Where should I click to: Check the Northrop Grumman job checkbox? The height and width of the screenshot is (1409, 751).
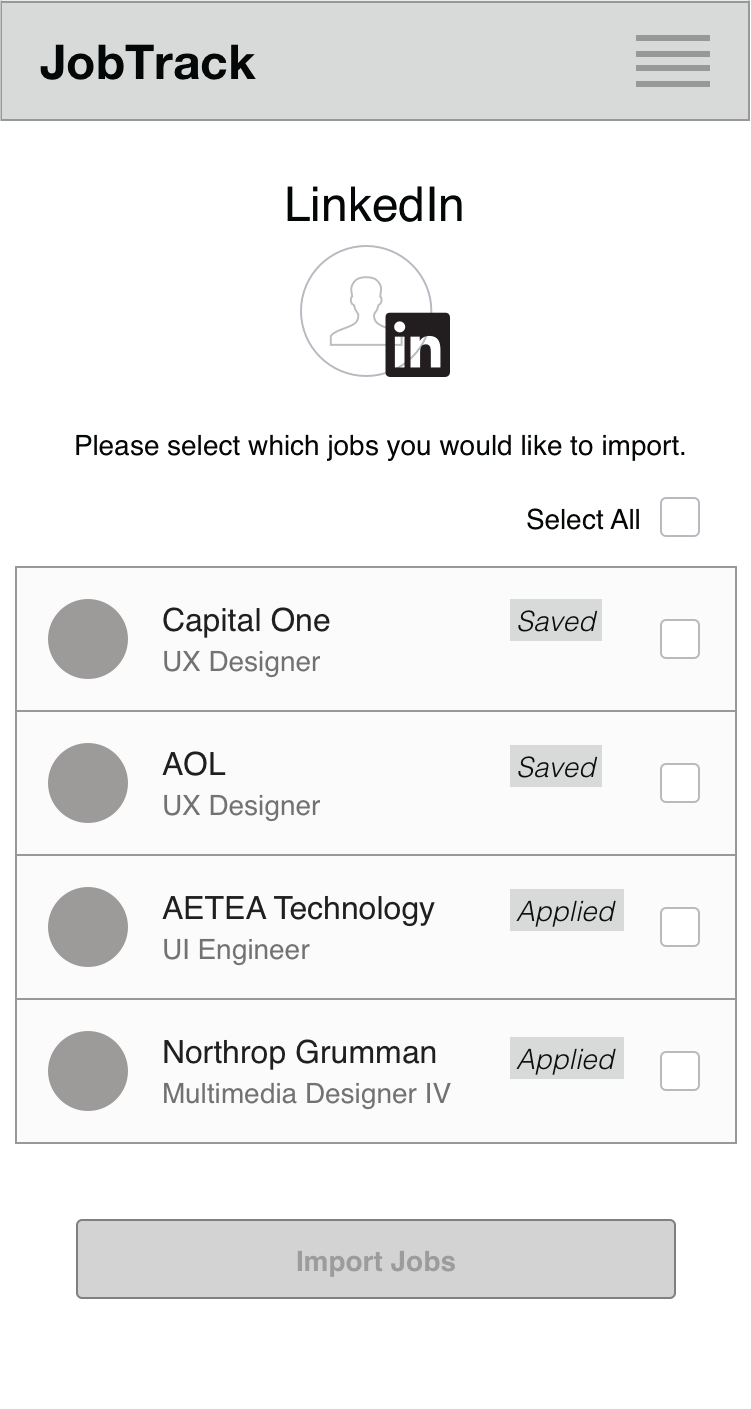tap(680, 1071)
